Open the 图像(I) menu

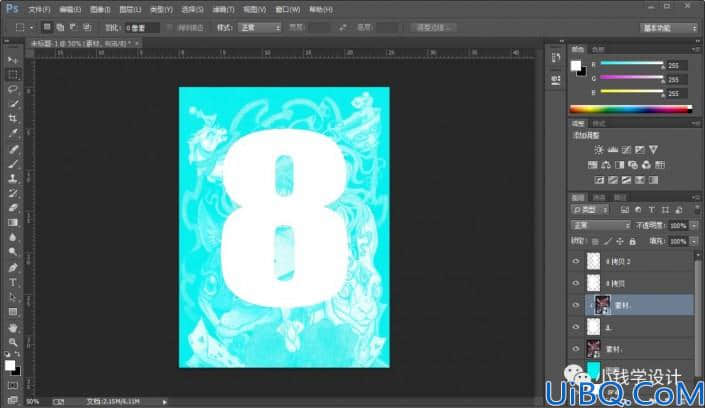point(100,9)
